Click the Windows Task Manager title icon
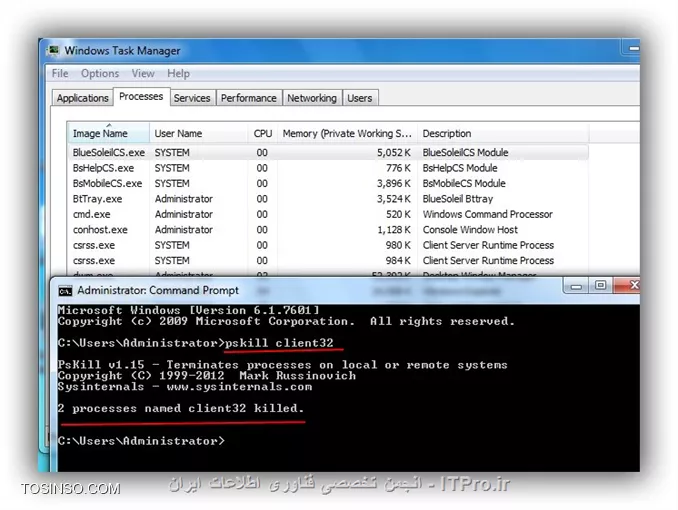The width and height of the screenshot is (678, 510). (x=54, y=51)
